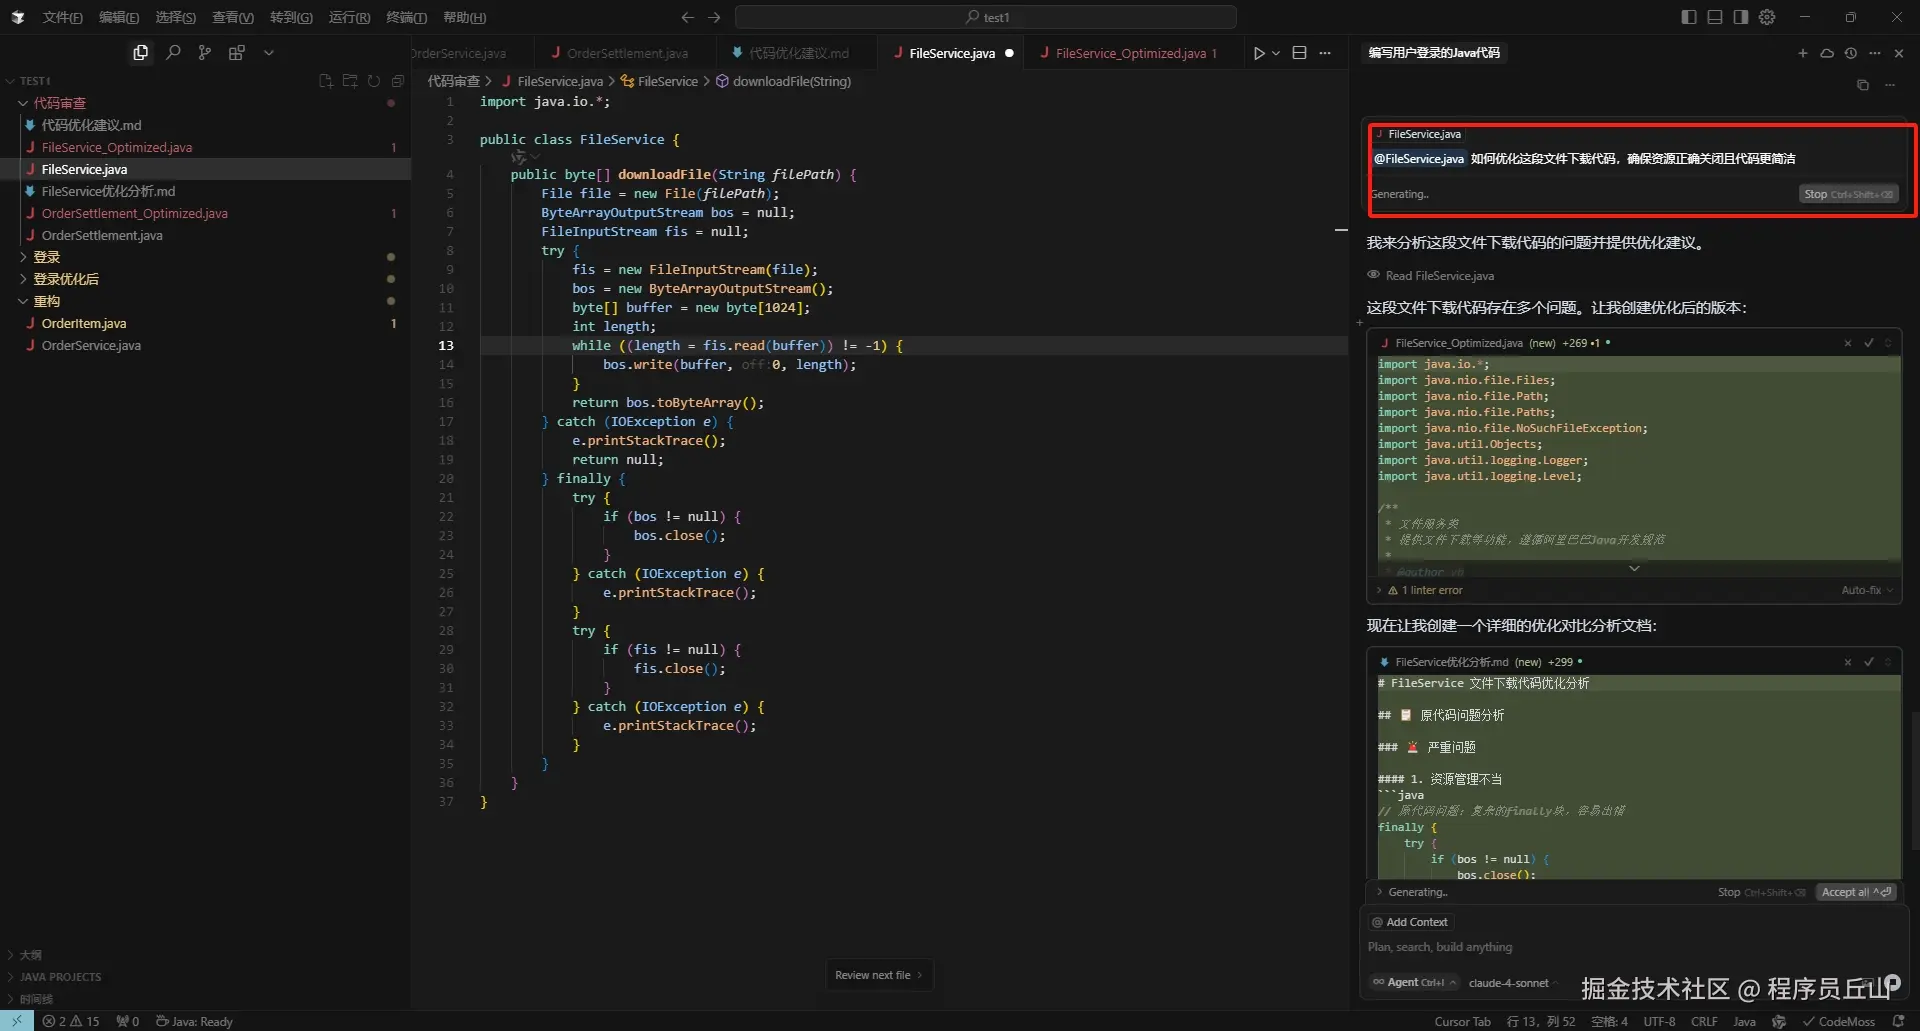Collapse the 重构 folder in explorer
This screenshot has width=1920, height=1031.
(47, 301)
